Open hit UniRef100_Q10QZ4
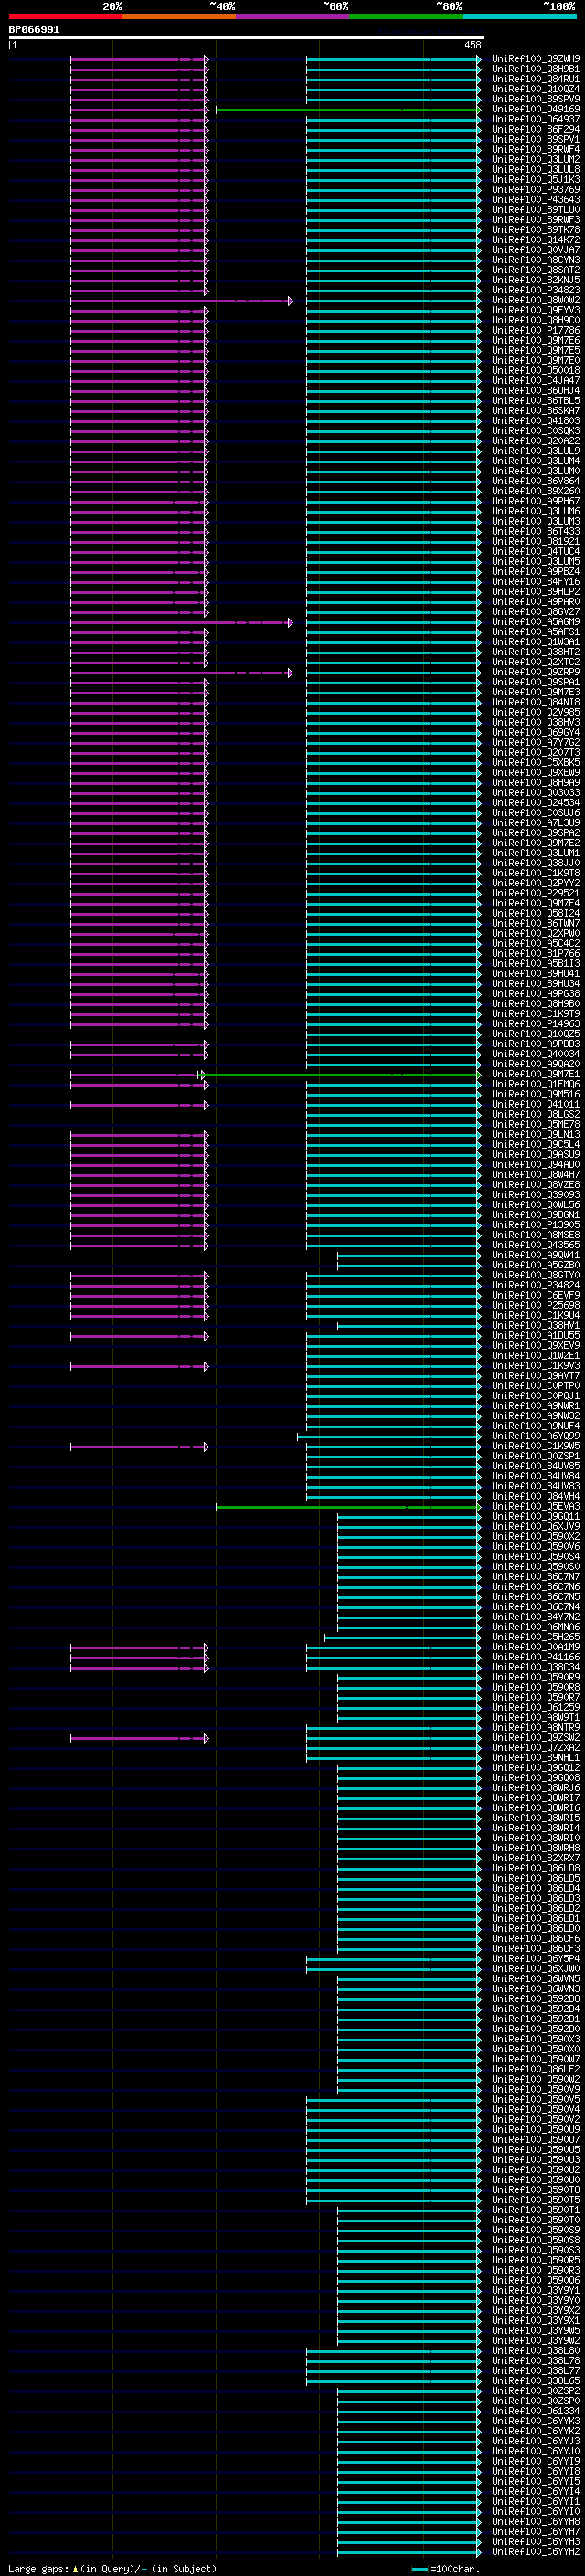Viewport: 585px width, 2576px height. (536, 89)
